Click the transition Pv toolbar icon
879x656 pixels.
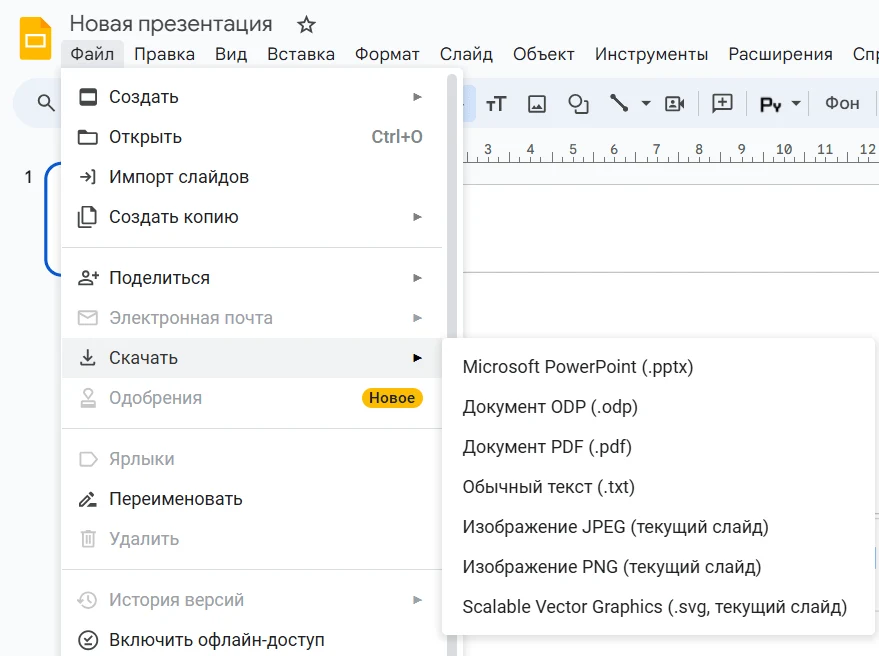tap(770, 104)
